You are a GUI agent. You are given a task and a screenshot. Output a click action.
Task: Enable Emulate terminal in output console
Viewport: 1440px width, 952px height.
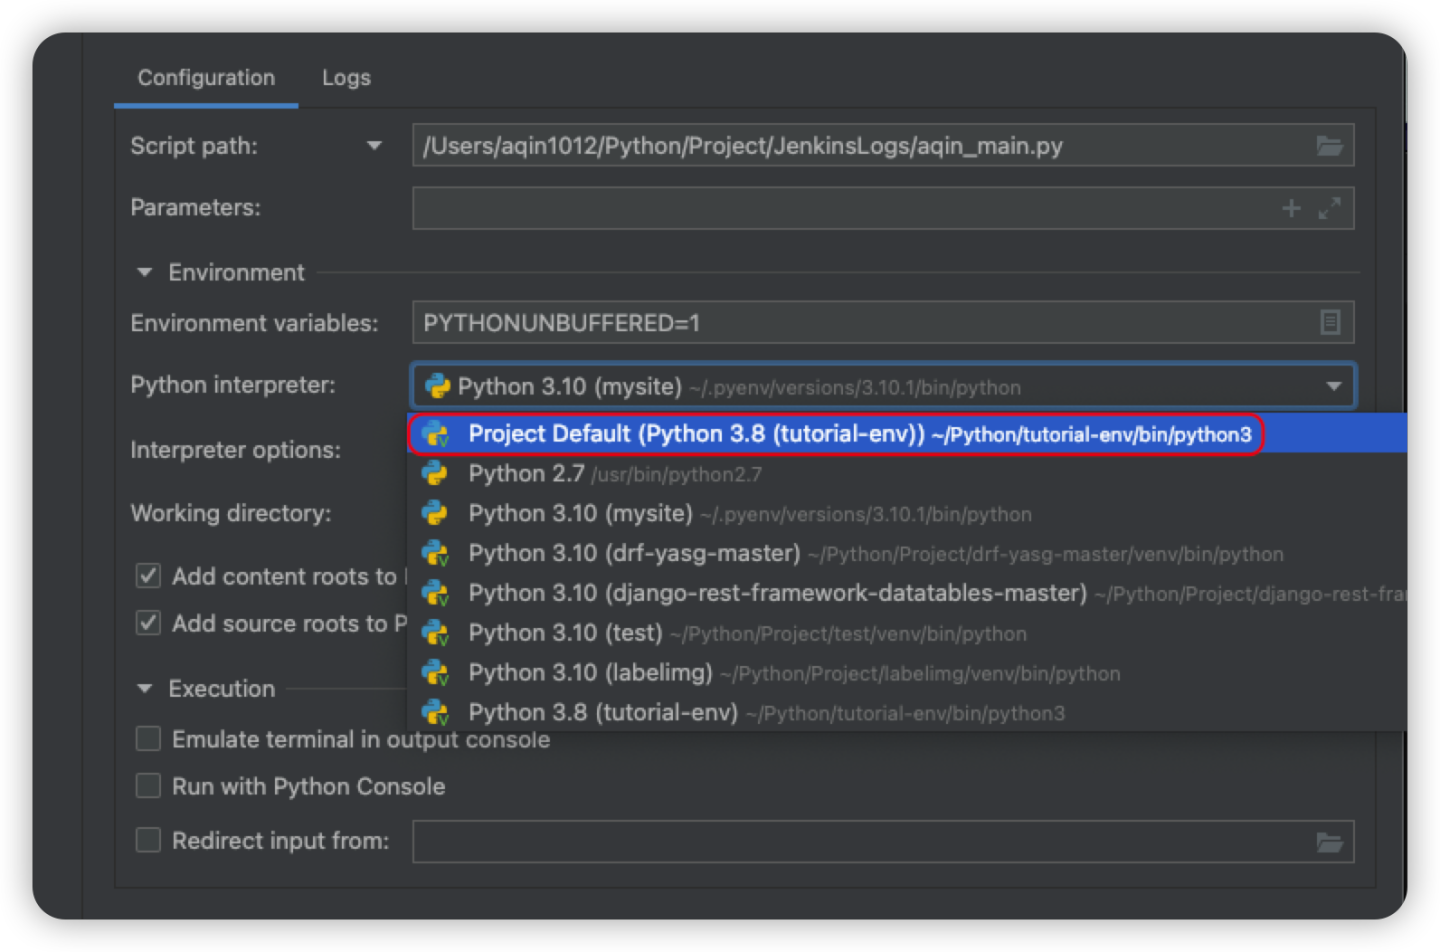tap(148, 739)
